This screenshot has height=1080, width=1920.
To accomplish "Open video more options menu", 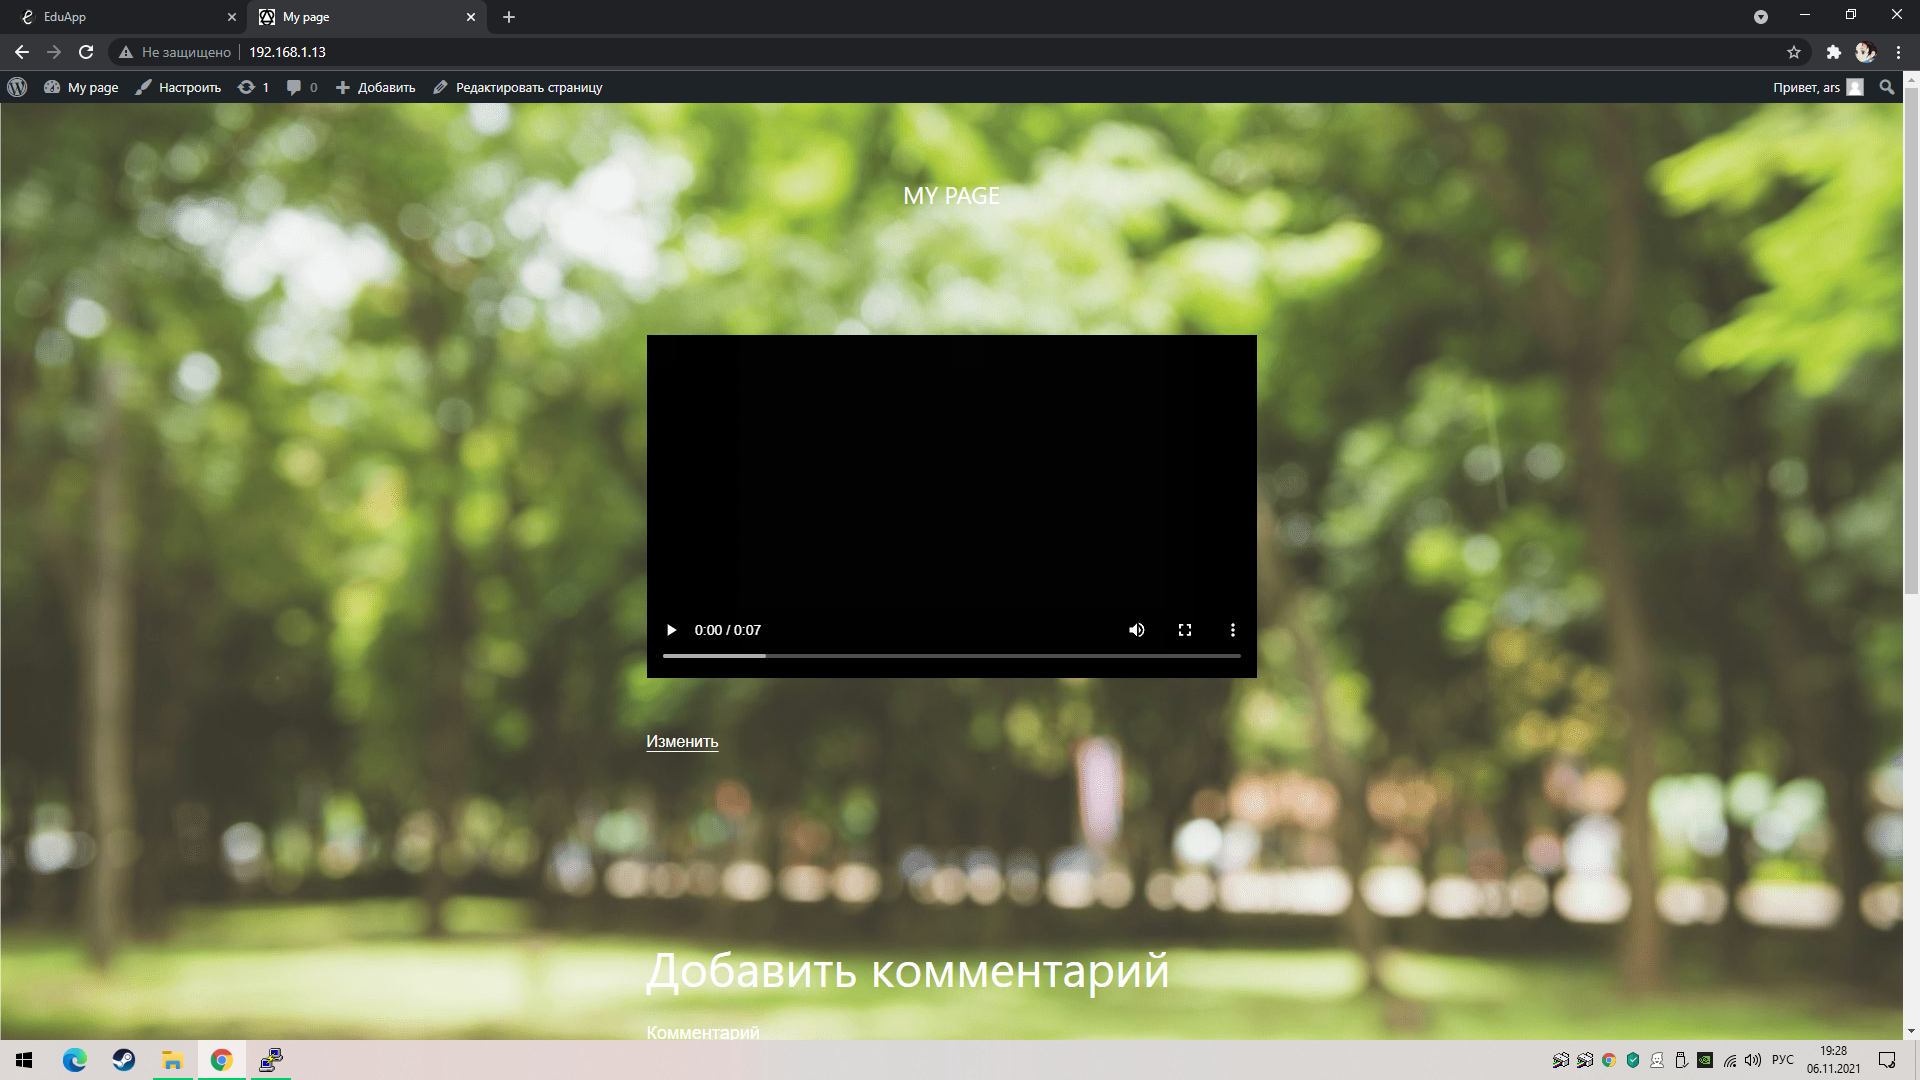I will [x=1233, y=630].
